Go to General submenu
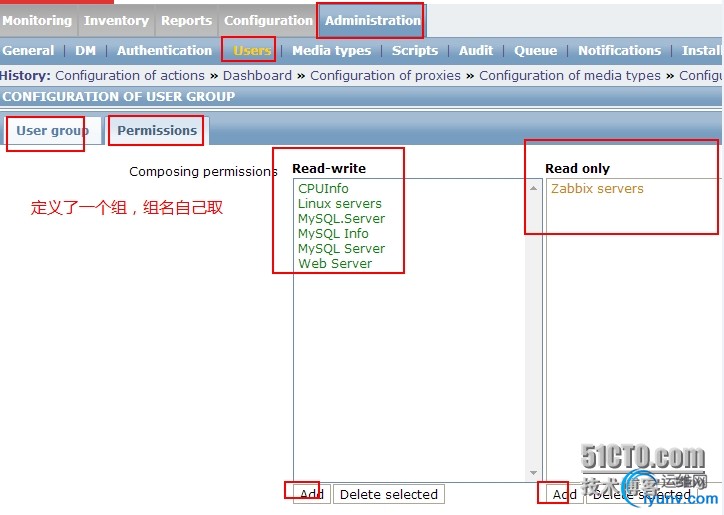Screen dimensions: 724x515 pos(28,50)
